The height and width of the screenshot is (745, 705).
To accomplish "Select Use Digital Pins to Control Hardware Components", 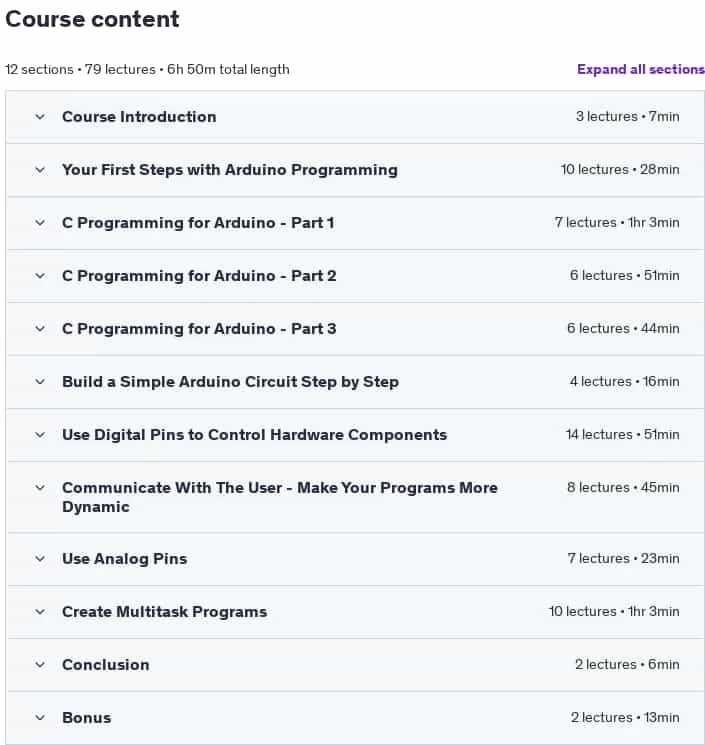I will click(255, 435).
